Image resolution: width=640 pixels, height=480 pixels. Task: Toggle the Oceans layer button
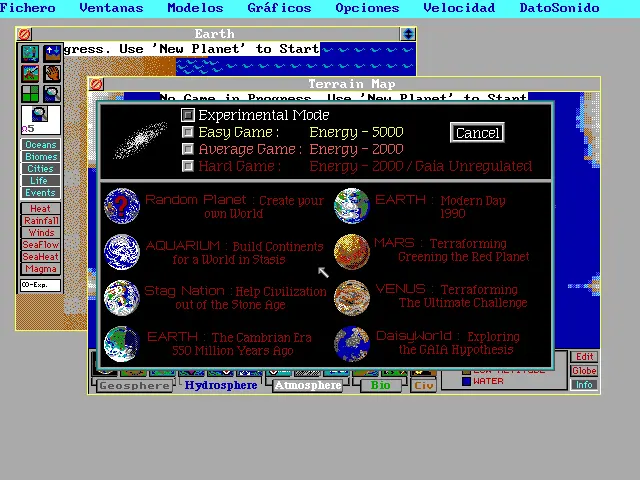point(41,145)
